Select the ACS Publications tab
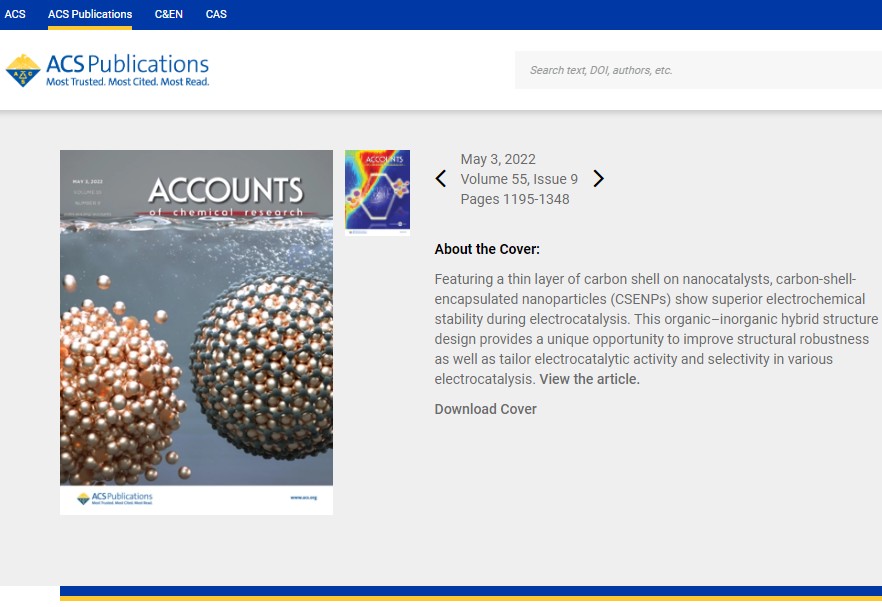 90,14
